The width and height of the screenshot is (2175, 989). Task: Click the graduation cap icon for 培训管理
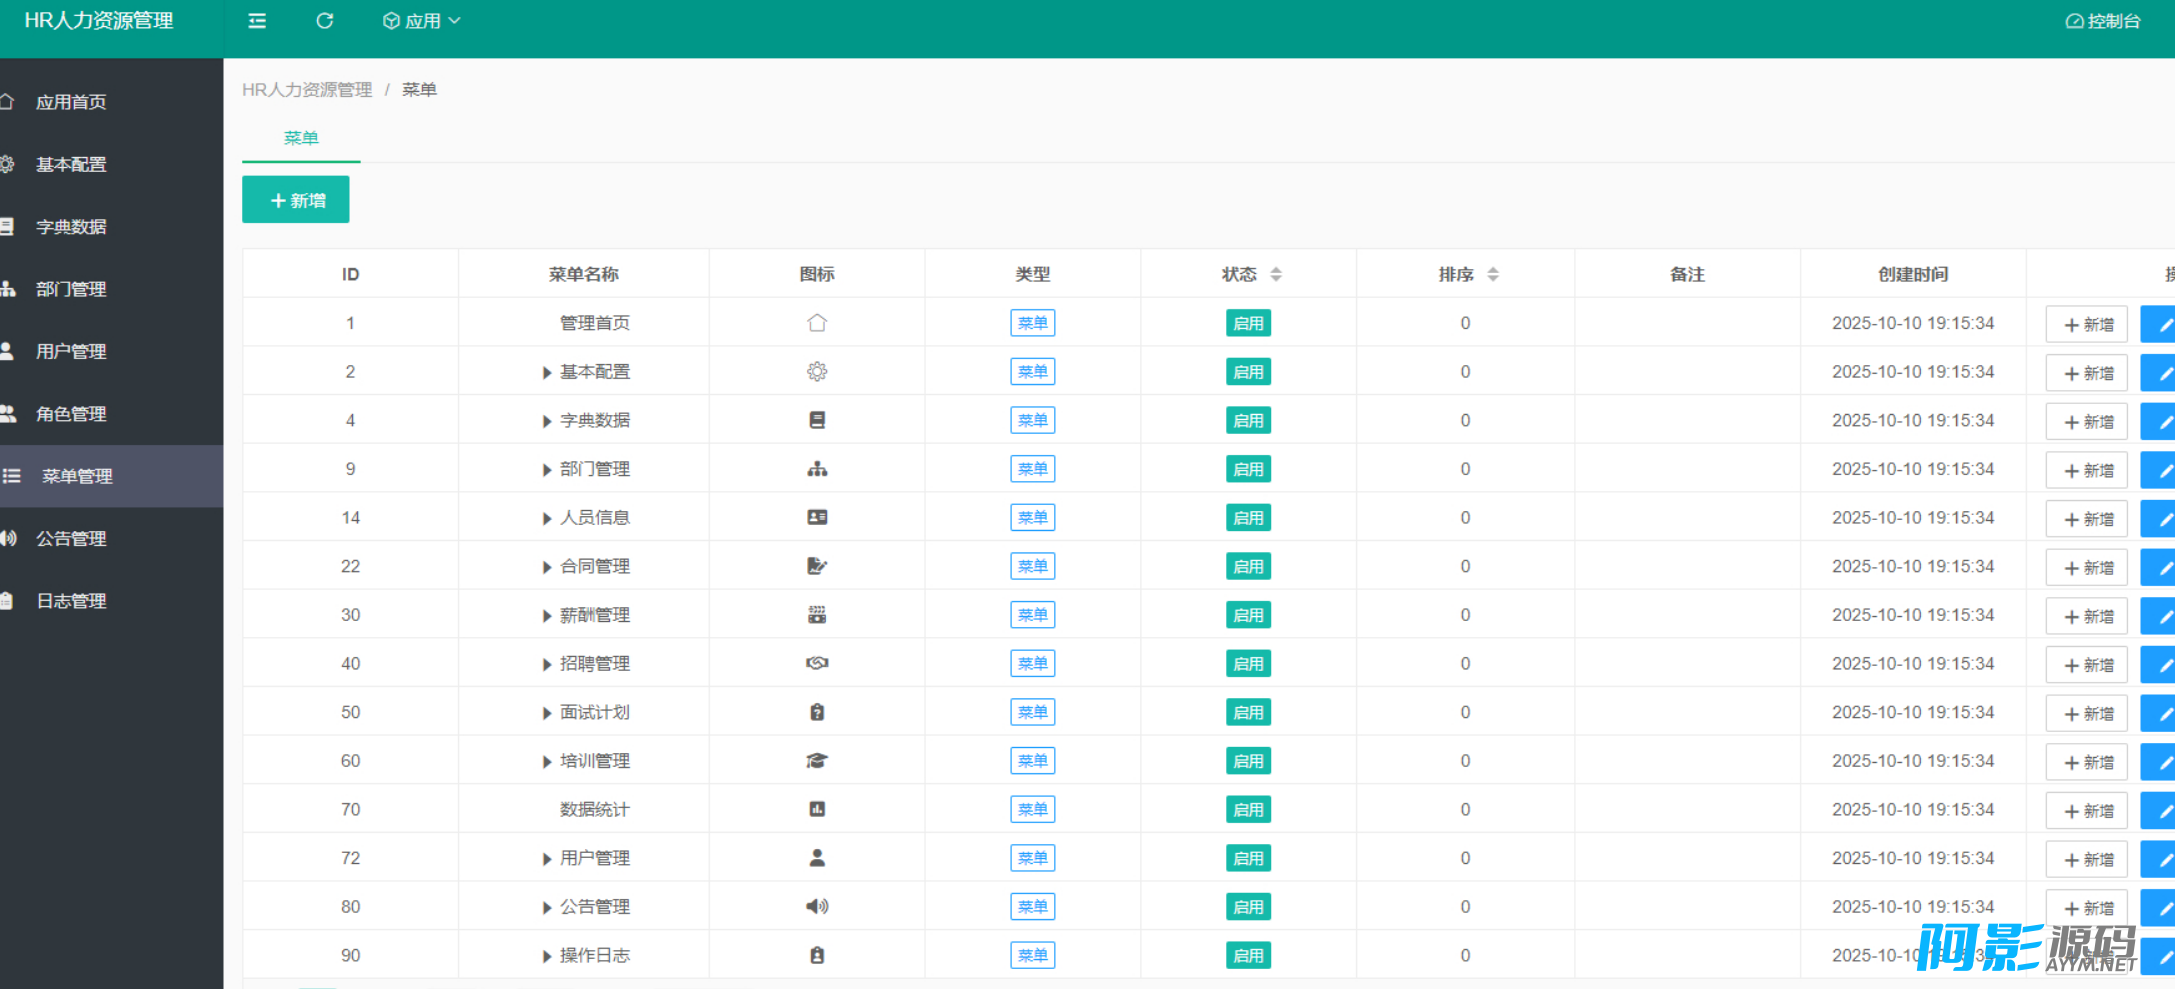[817, 761]
